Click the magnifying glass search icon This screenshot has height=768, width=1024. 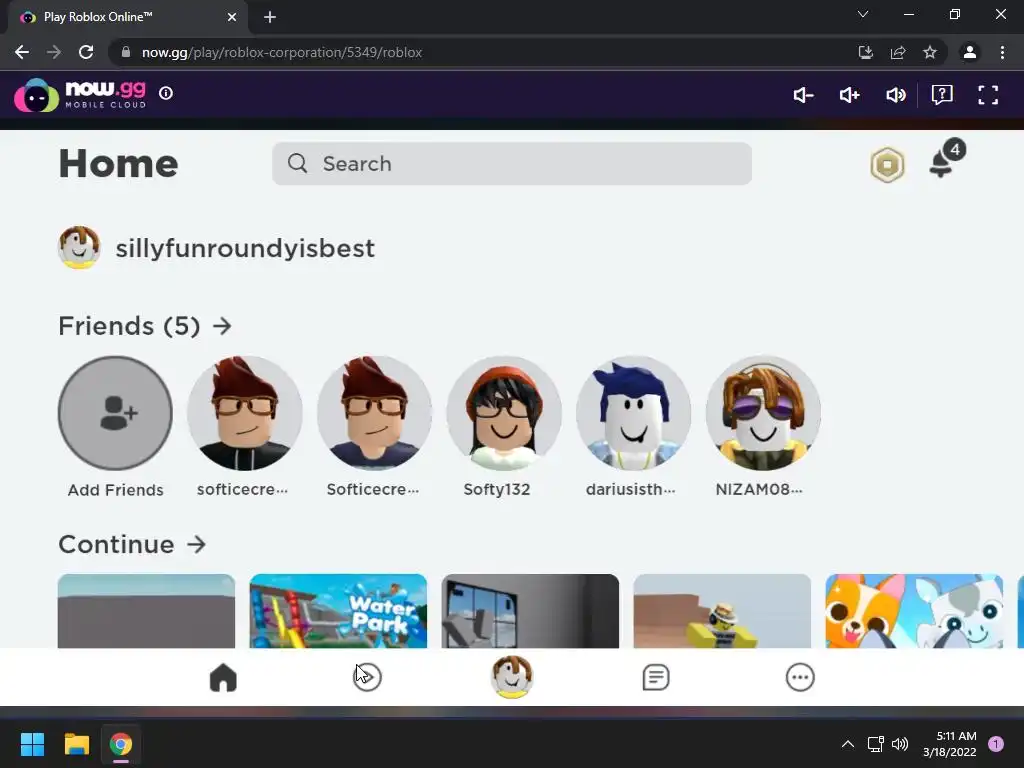[297, 163]
